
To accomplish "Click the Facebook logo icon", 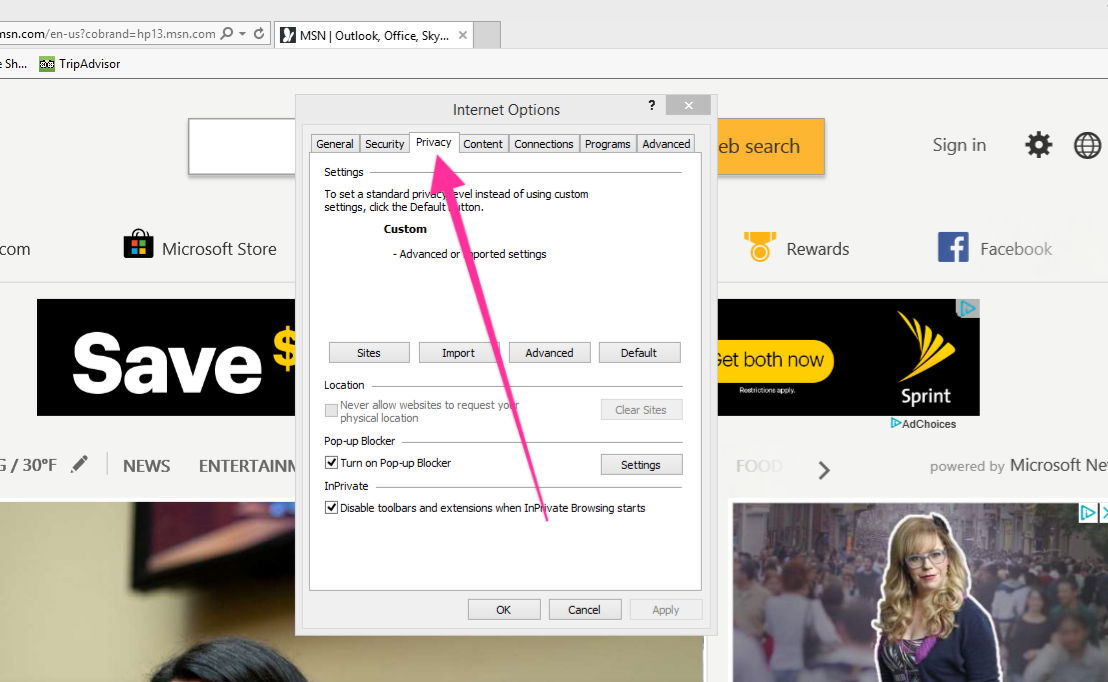I will point(953,247).
